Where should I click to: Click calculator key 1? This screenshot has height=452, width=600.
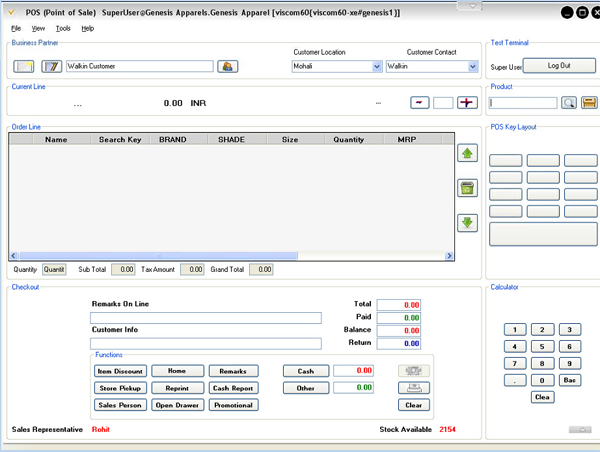[x=515, y=330]
